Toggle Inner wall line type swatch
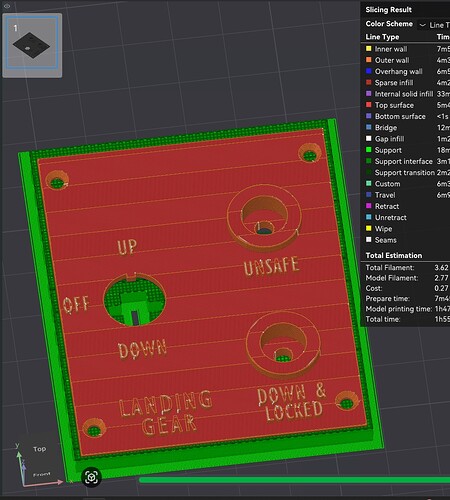 point(368,49)
